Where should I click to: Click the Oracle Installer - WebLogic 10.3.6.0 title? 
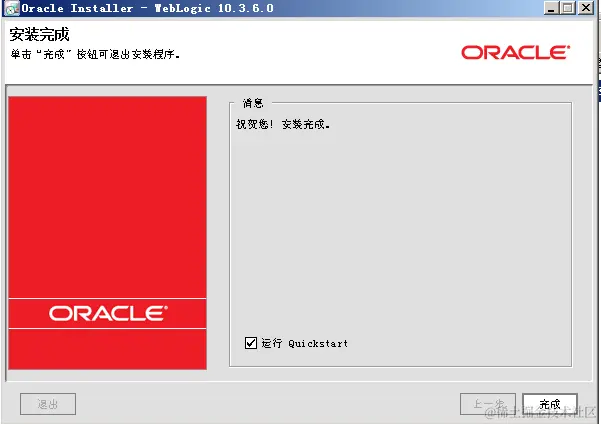coord(148,8)
